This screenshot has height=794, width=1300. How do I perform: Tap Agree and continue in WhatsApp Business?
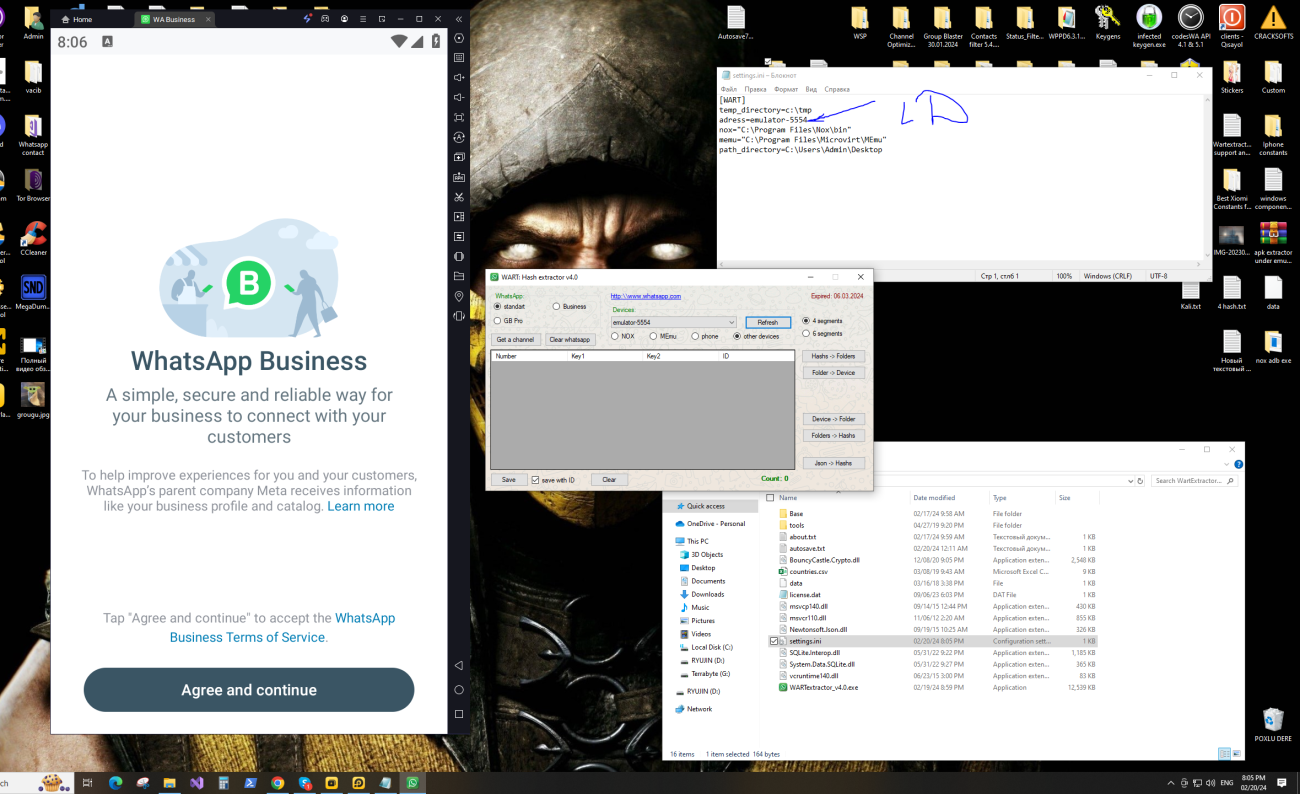click(249, 690)
